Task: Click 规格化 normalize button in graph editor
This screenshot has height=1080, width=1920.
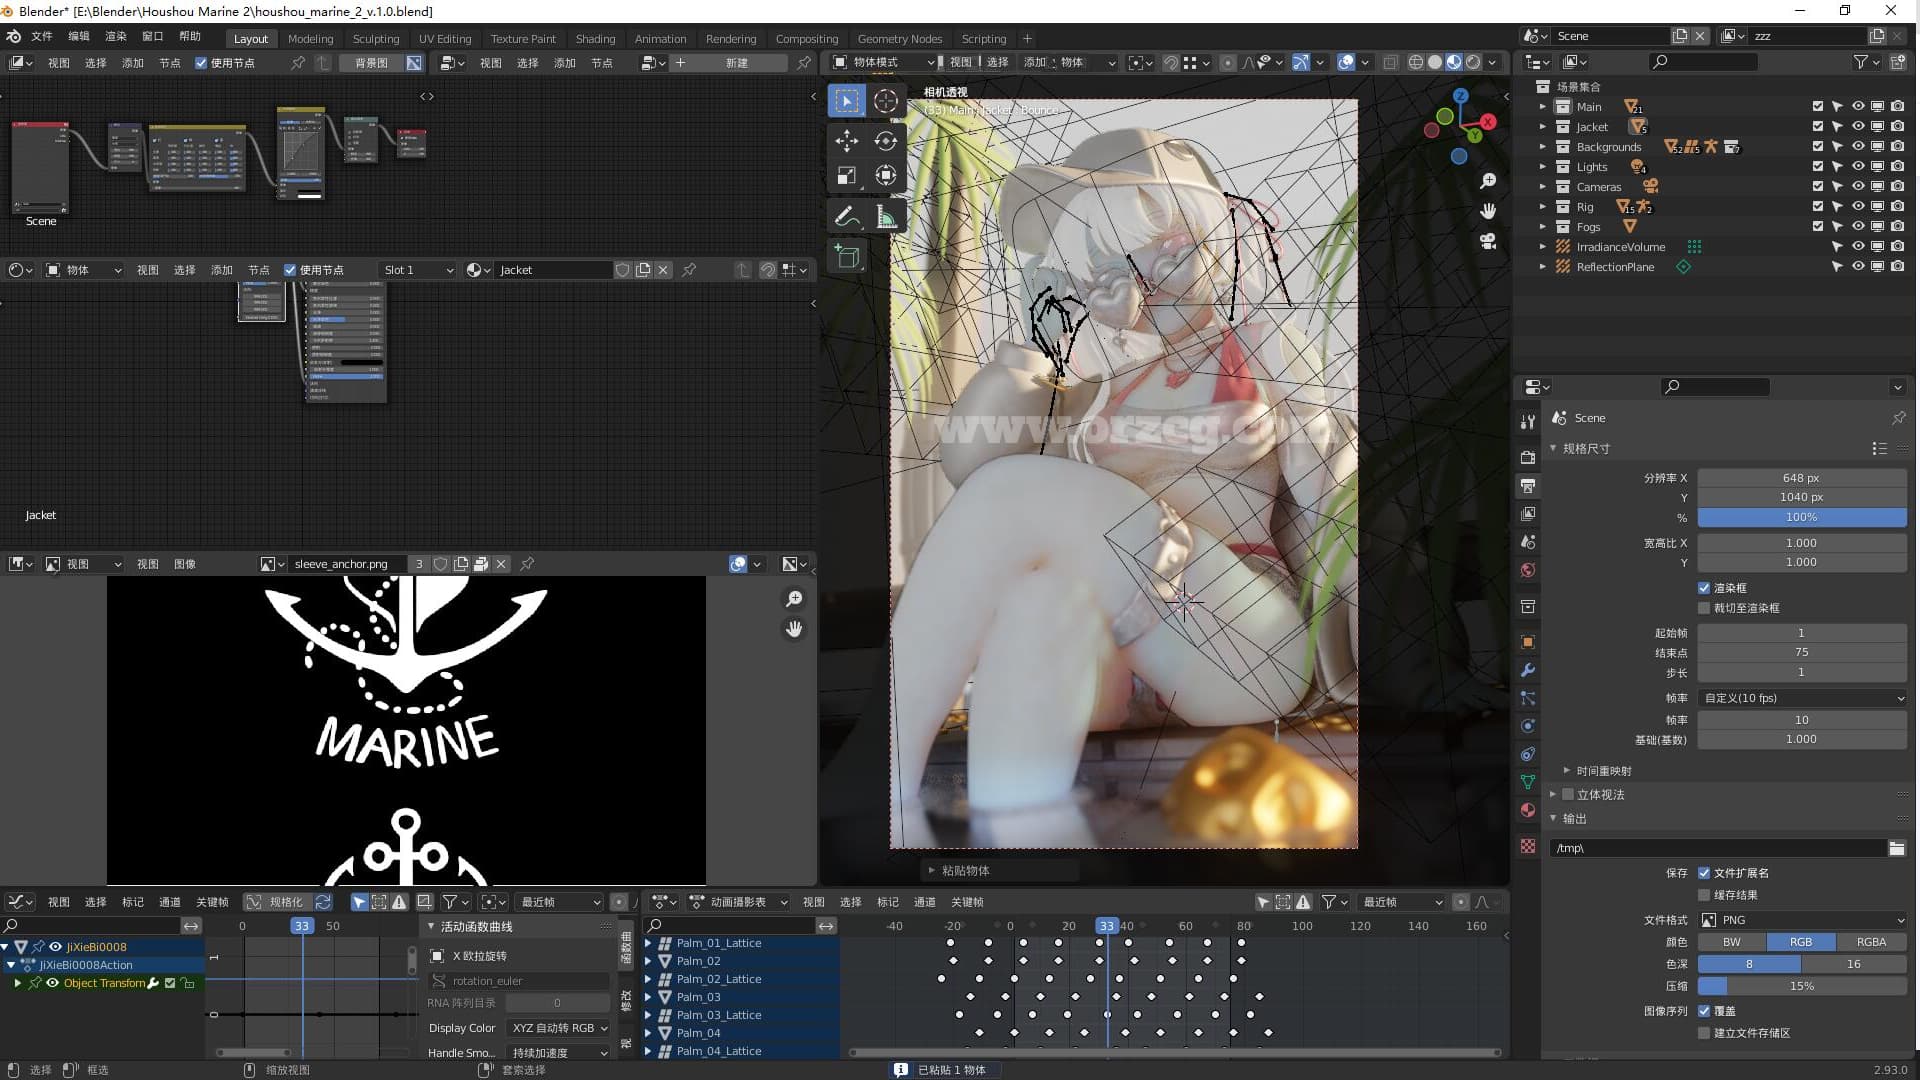Action: pyautogui.click(x=277, y=902)
